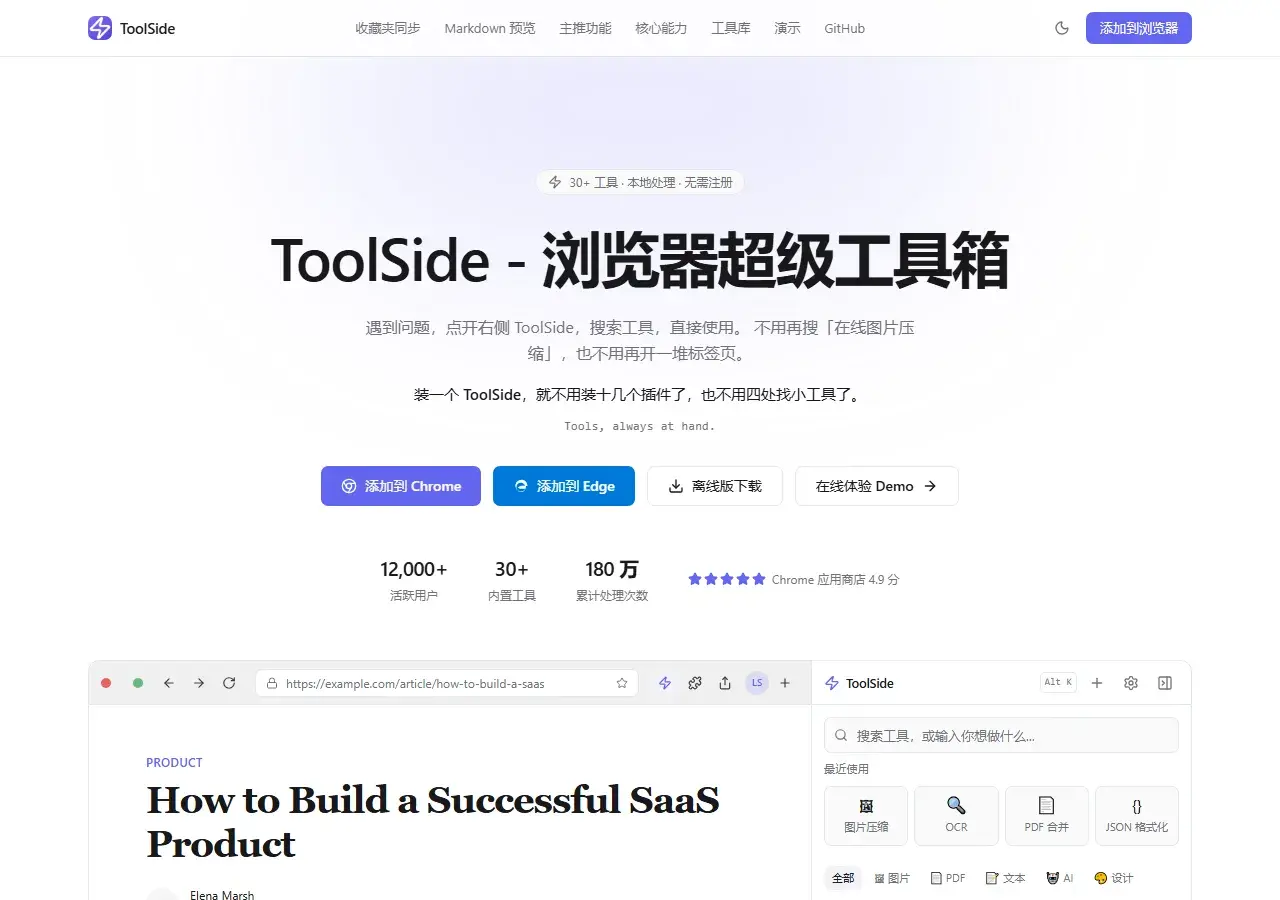Open 收藏夹同步 in the navigation

pos(388,28)
